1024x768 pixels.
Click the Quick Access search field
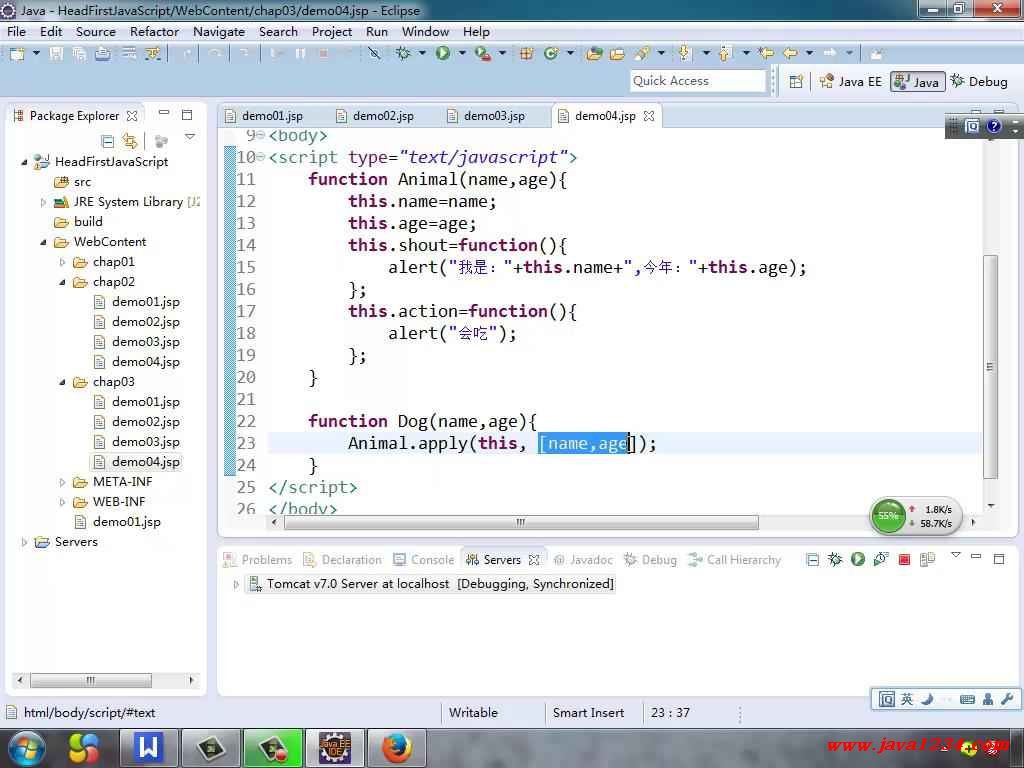click(x=697, y=81)
